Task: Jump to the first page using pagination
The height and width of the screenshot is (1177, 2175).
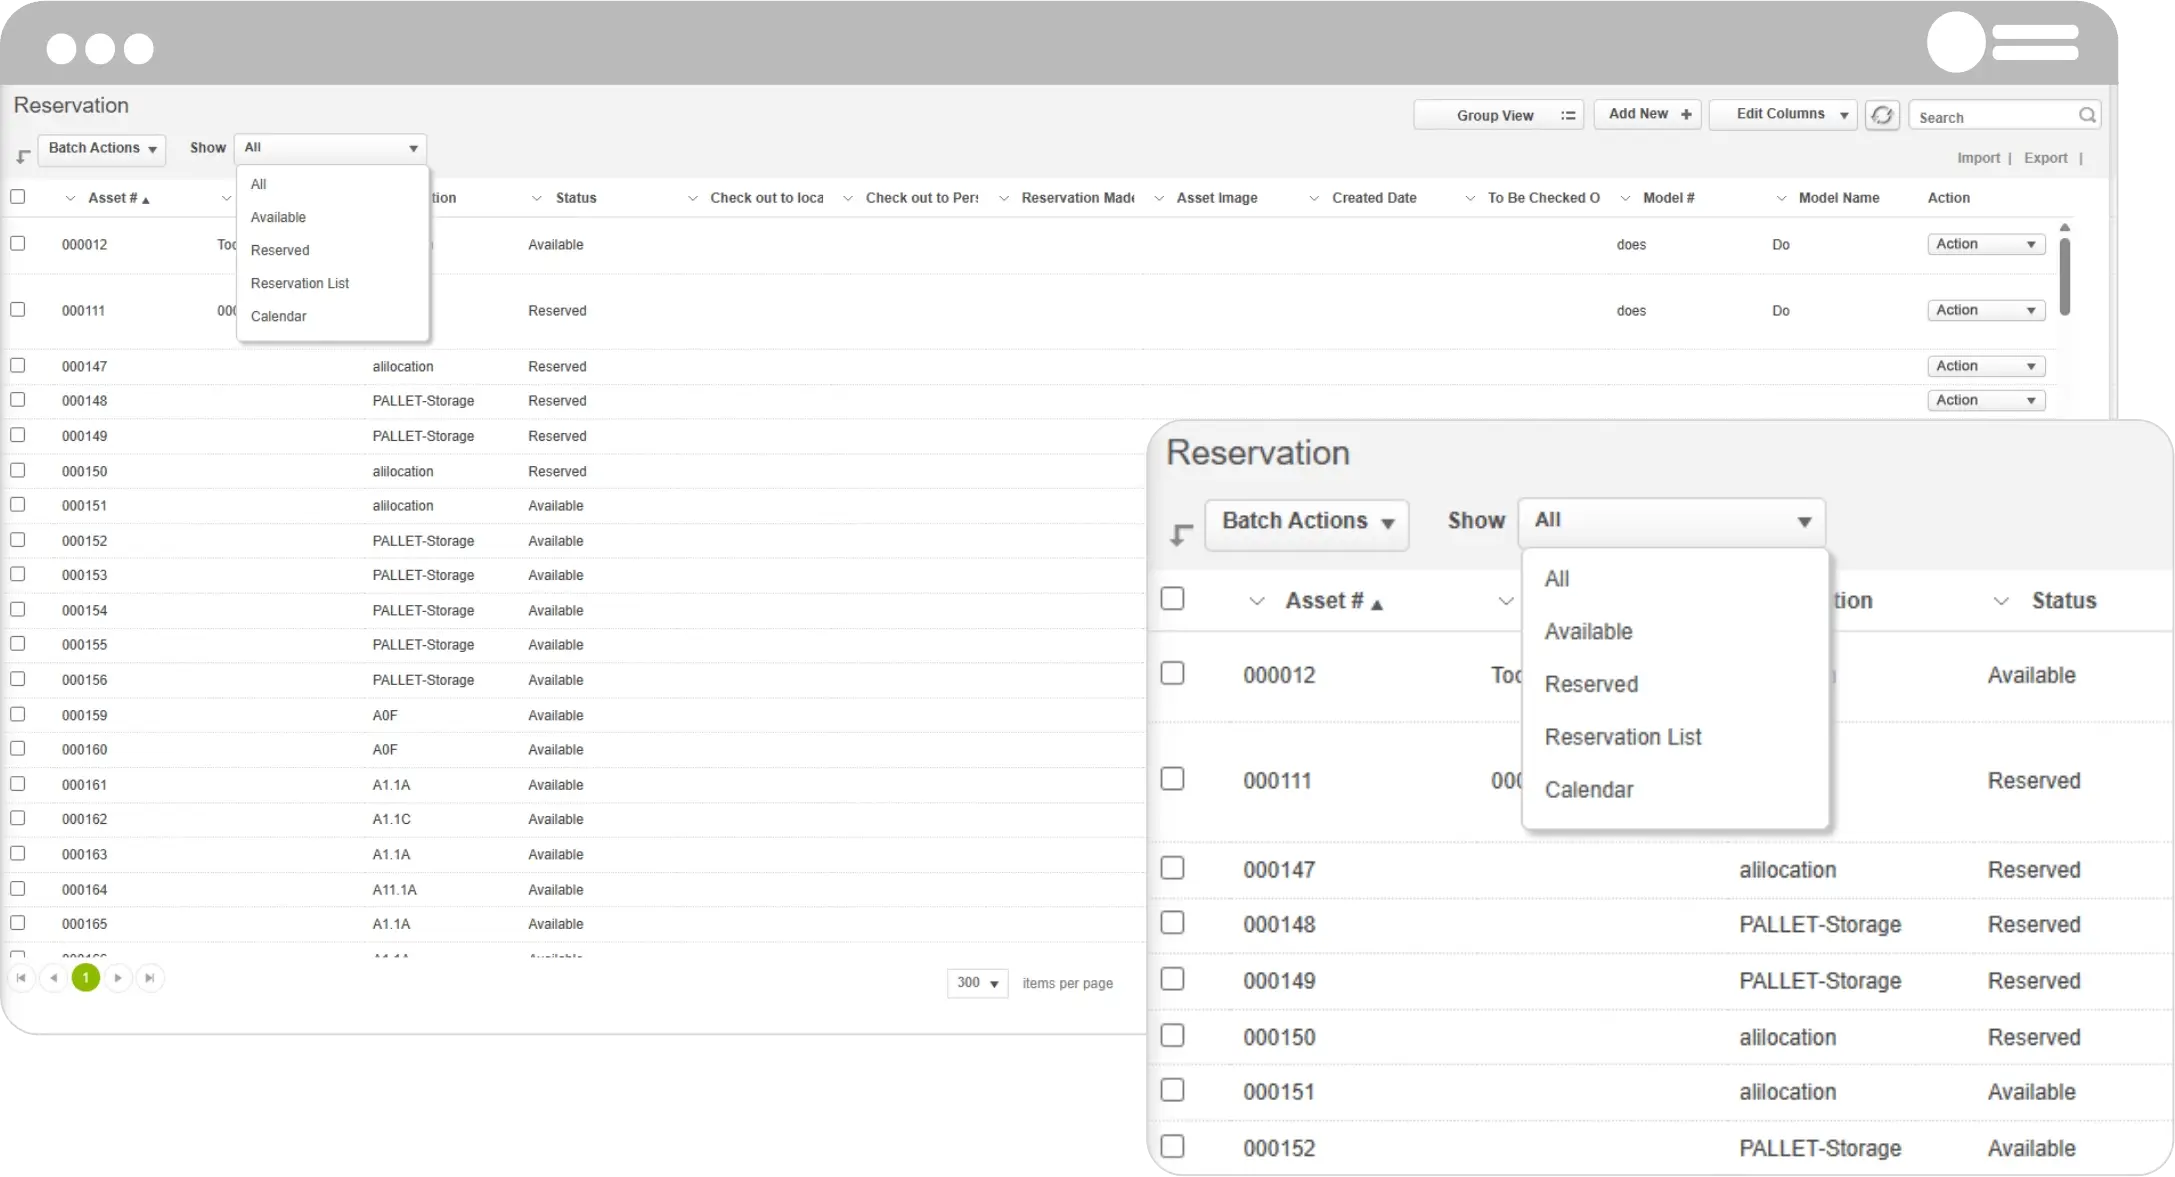Action: (x=22, y=977)
